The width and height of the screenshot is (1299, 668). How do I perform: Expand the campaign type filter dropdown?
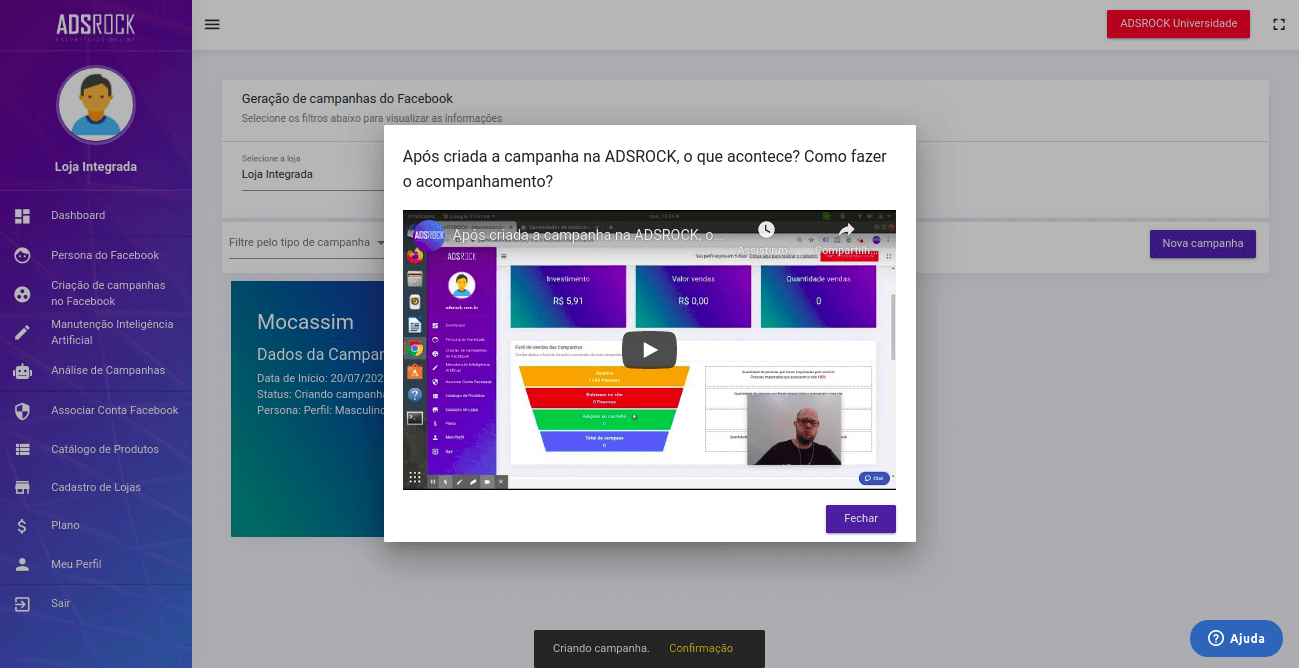tap(380, 243)
